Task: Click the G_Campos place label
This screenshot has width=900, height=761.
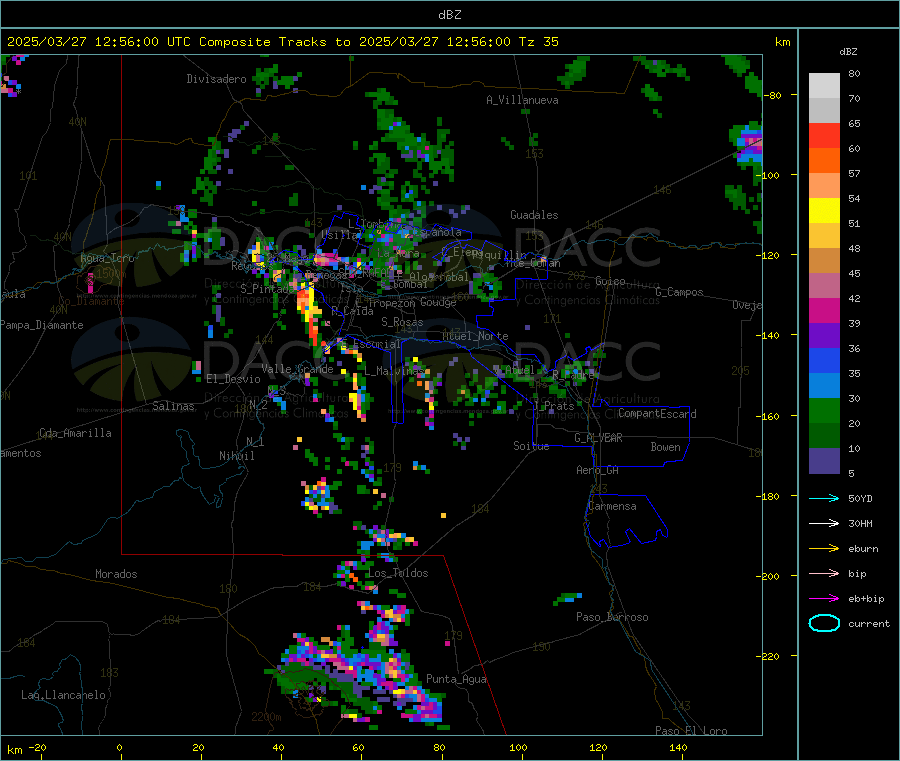Action: coord(679,292)
